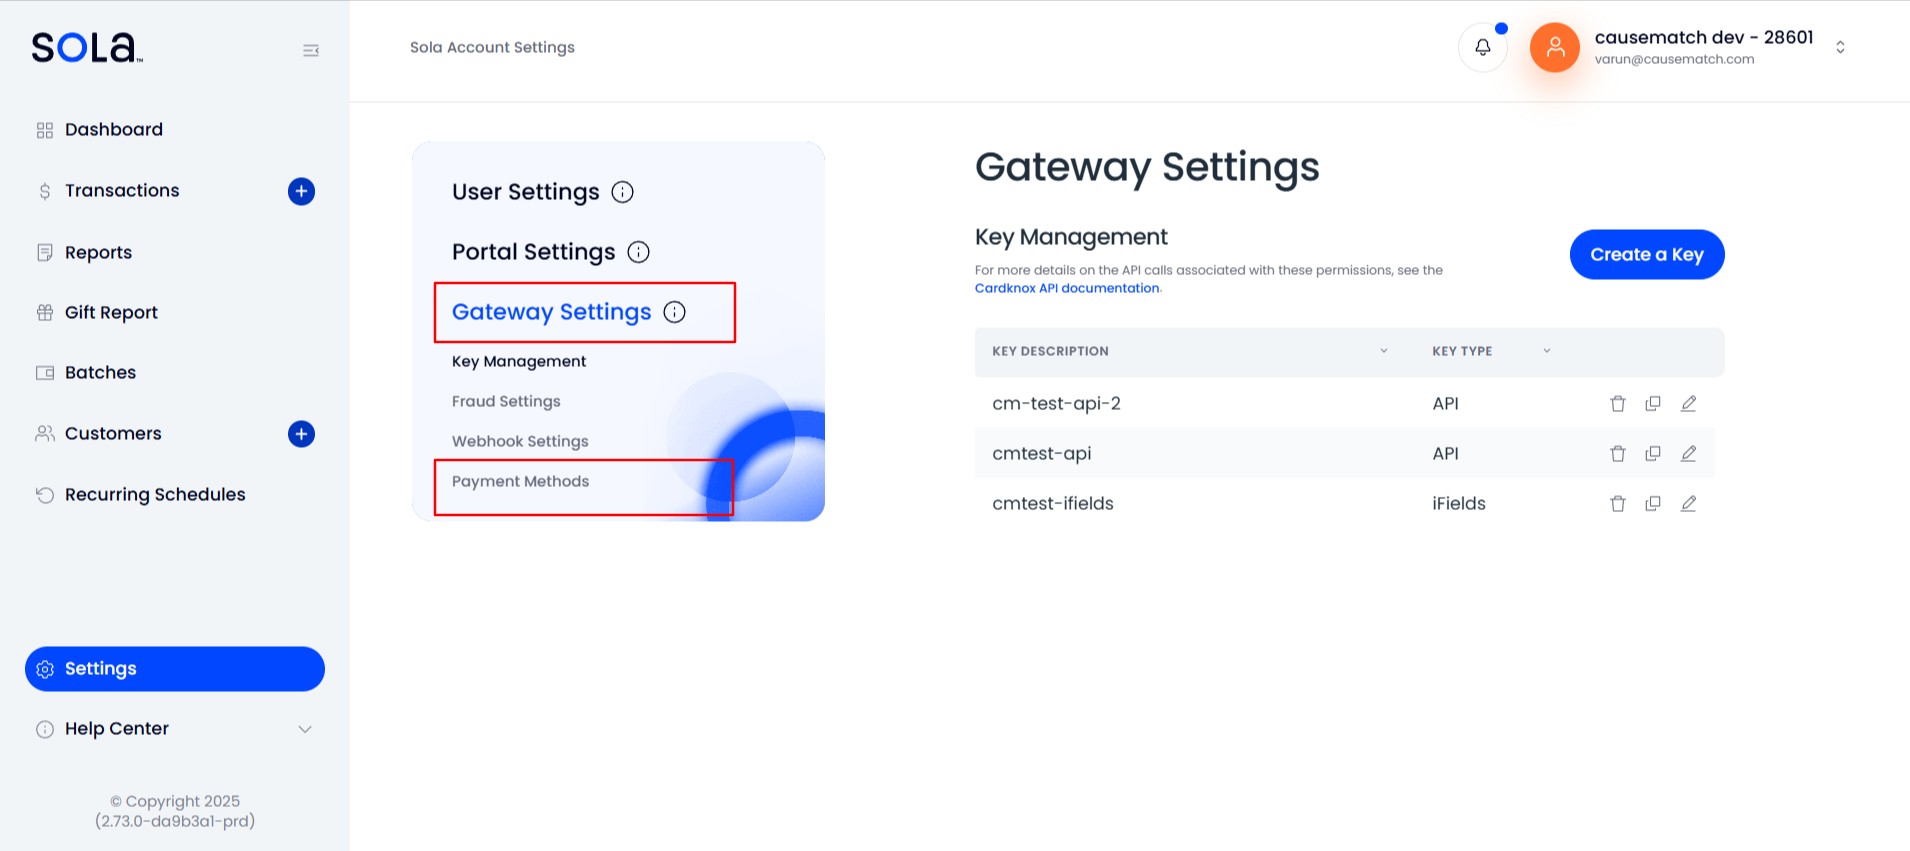Viewport: 1910px width, 851px height.
Task: Click the cmtest-ifields description cell
Action: tap(1053, 504)
